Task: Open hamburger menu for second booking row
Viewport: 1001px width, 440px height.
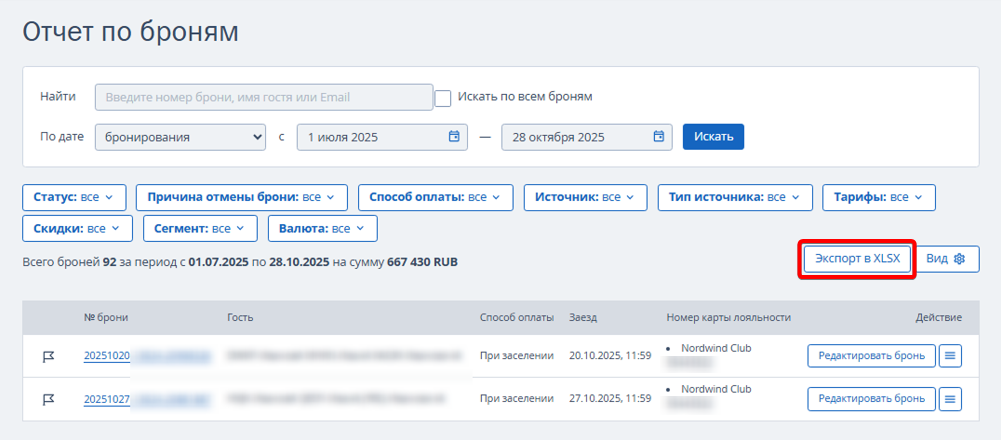Action: tap(949, 400)
